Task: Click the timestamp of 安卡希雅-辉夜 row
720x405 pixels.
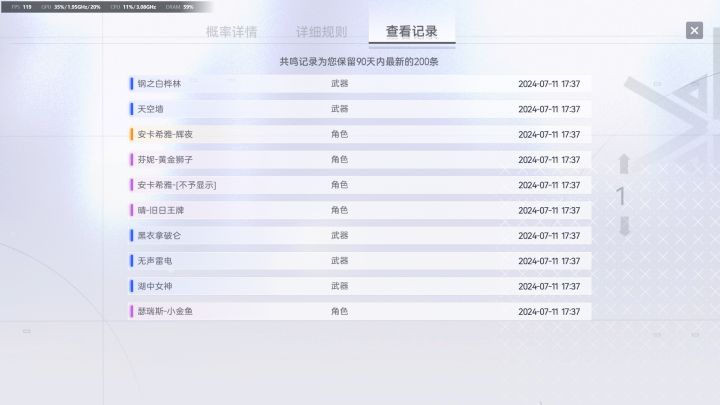Action: coord(549,135)
